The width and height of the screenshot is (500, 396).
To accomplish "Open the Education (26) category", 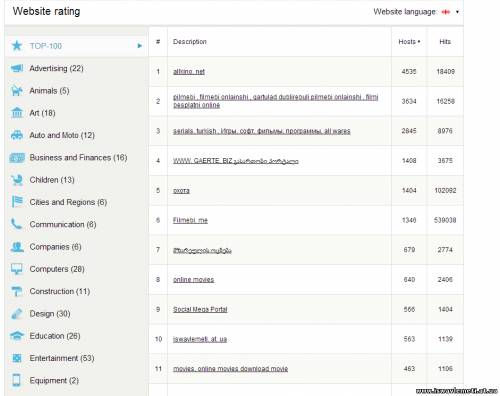I will pyautogui.click(x=55, y=336).
